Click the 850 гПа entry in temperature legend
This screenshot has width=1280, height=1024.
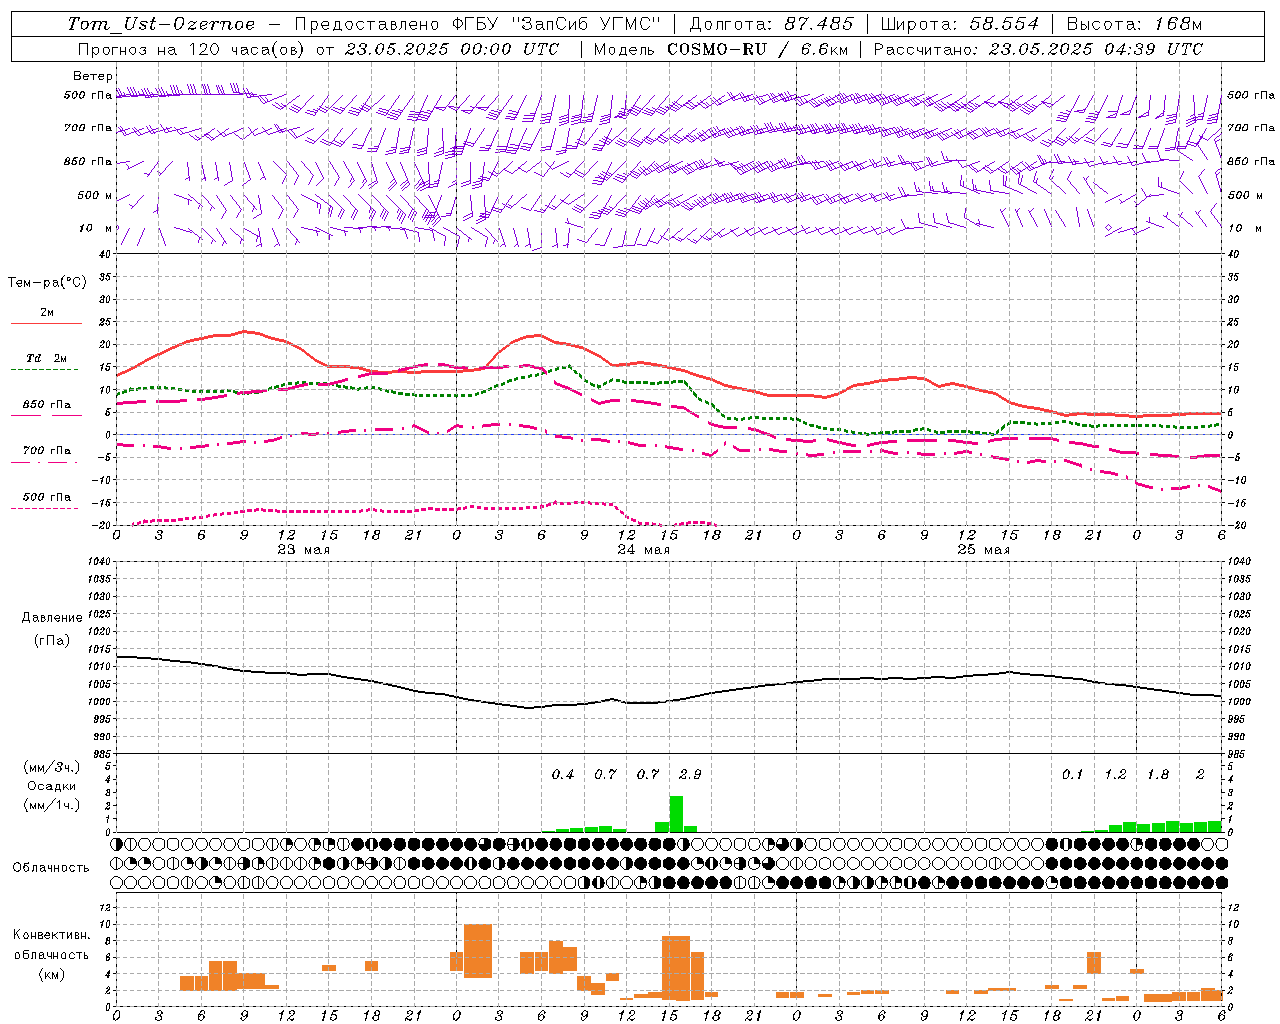pyautogui.click(x=46, y=404)
